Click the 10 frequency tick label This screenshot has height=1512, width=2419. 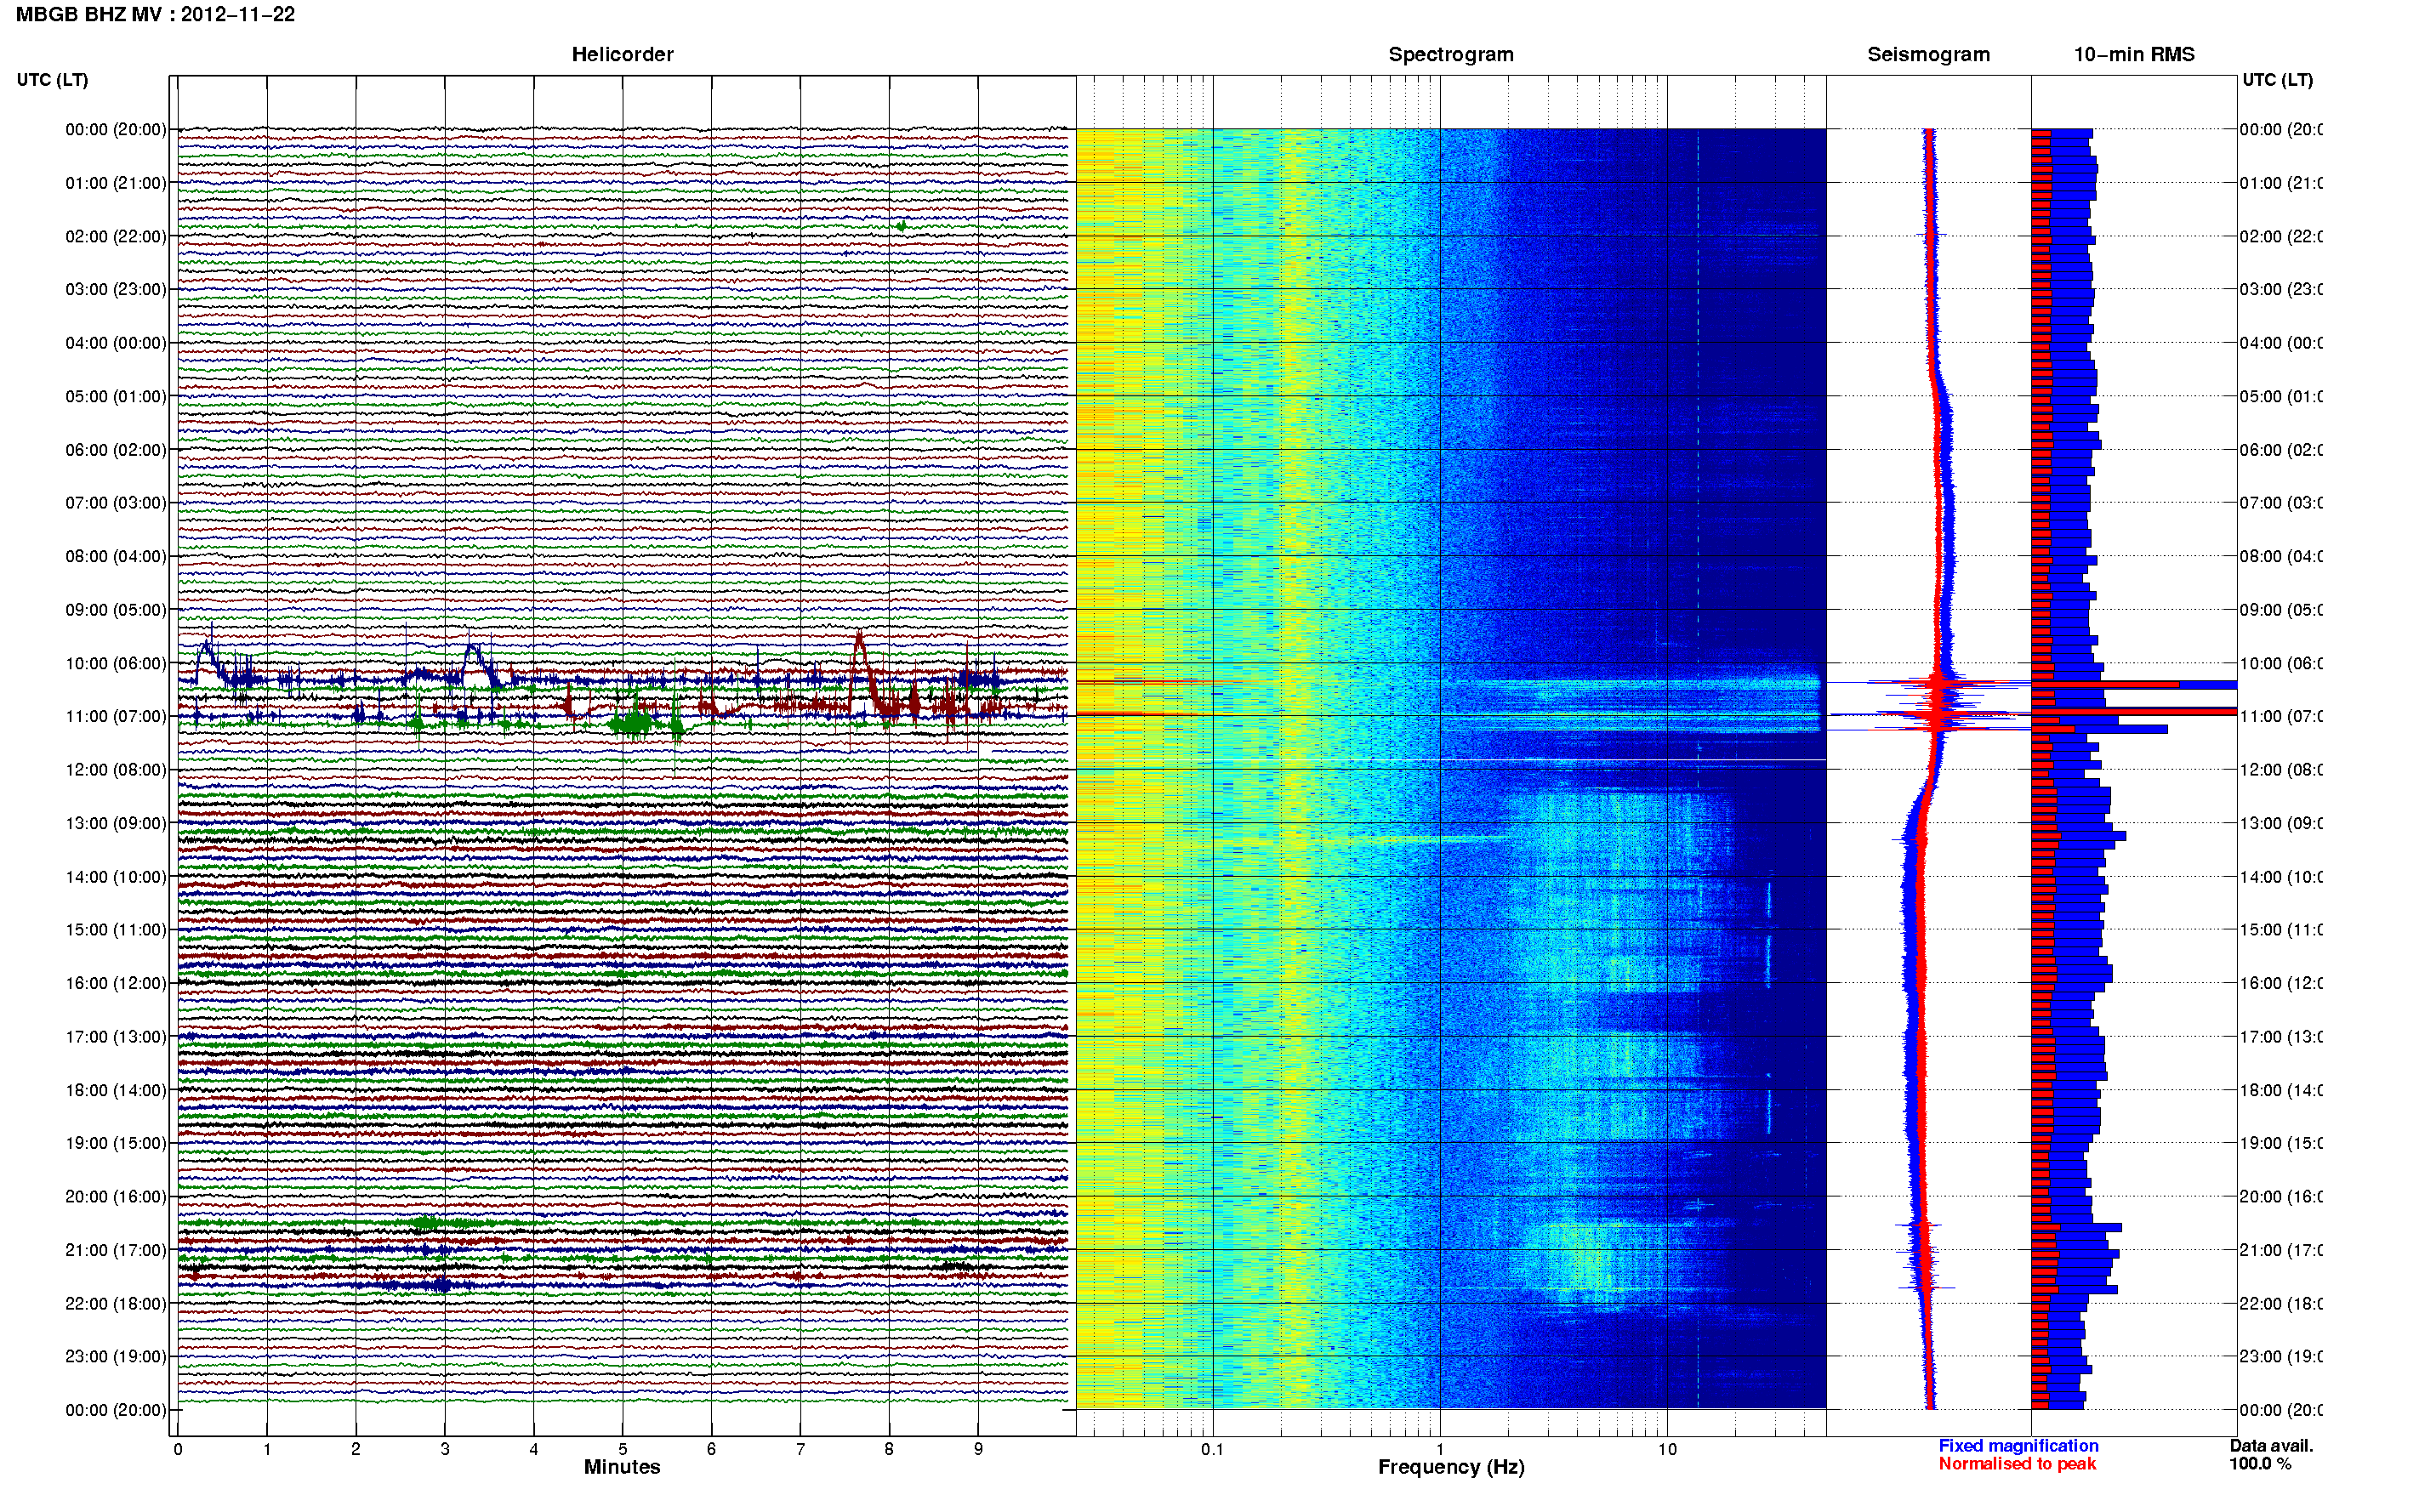(1667, 1449)
